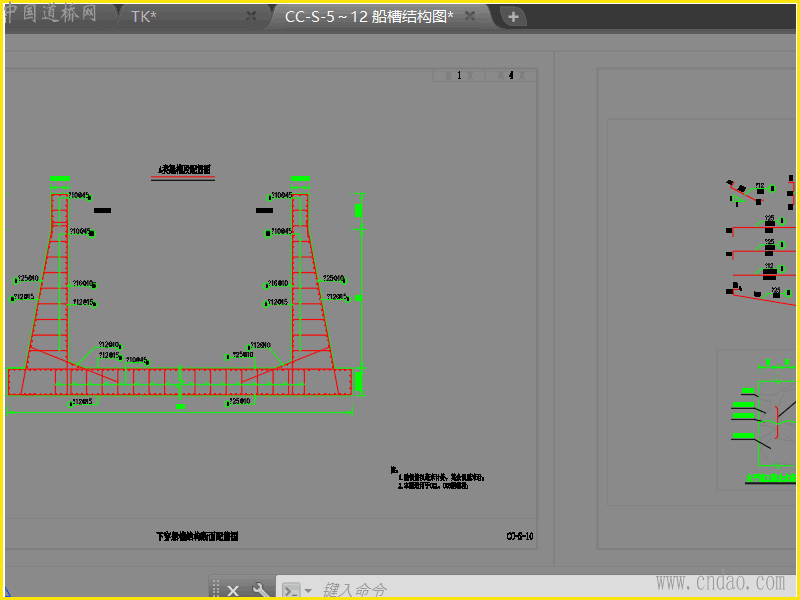Click the notes text block in the drawing
Image resolution: width=800 pixels, height=600 pixels.
[x=438, y=478]
